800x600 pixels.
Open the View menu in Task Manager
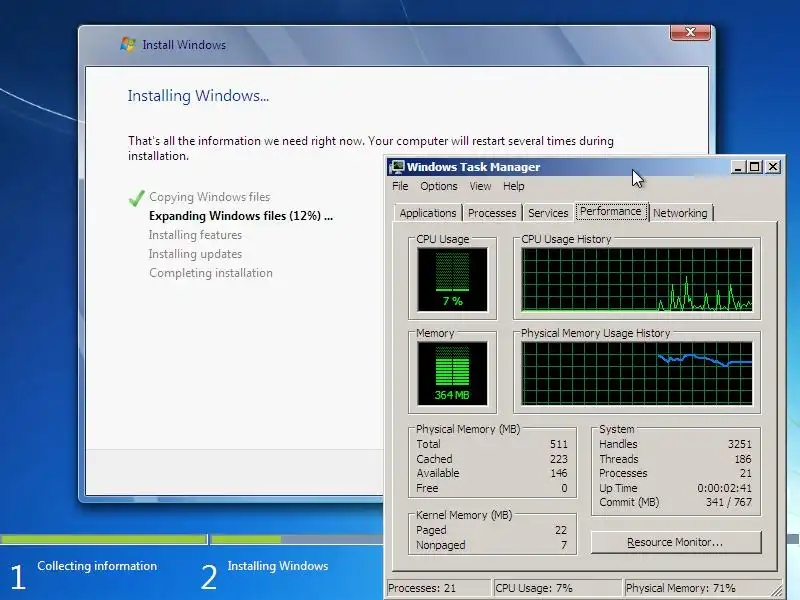coord(480,186)
